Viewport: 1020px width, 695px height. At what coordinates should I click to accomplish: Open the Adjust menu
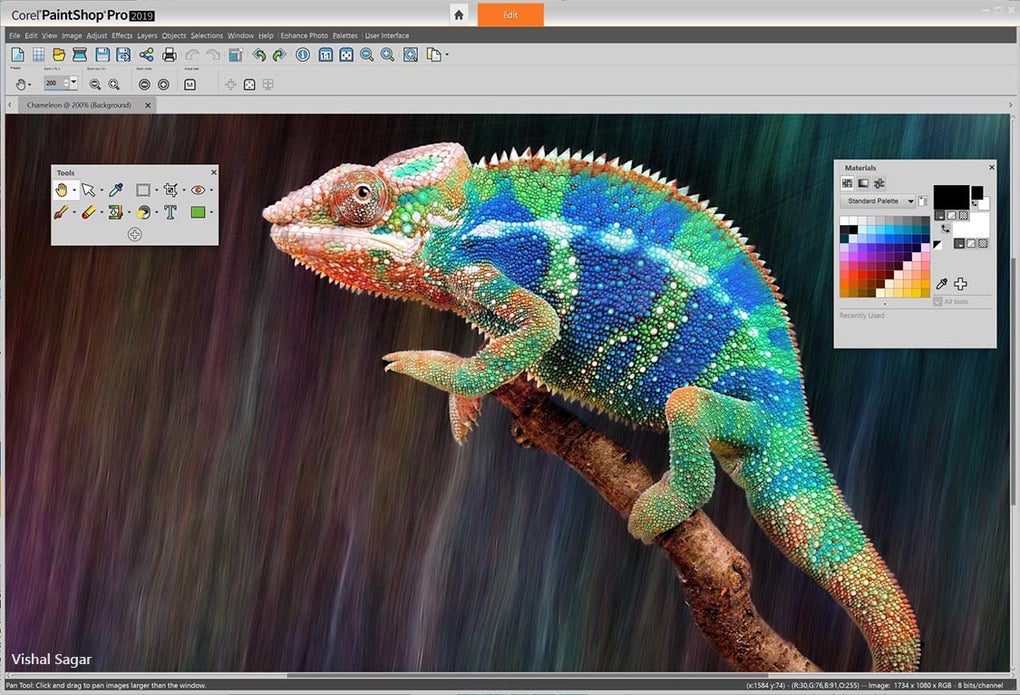point(97,35)
